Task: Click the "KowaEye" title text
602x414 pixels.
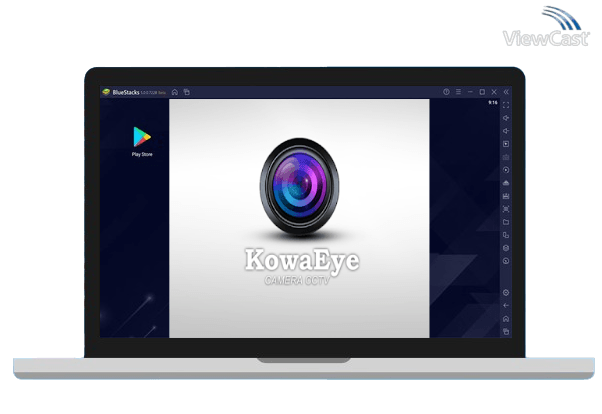Action: tap(302, 261)
